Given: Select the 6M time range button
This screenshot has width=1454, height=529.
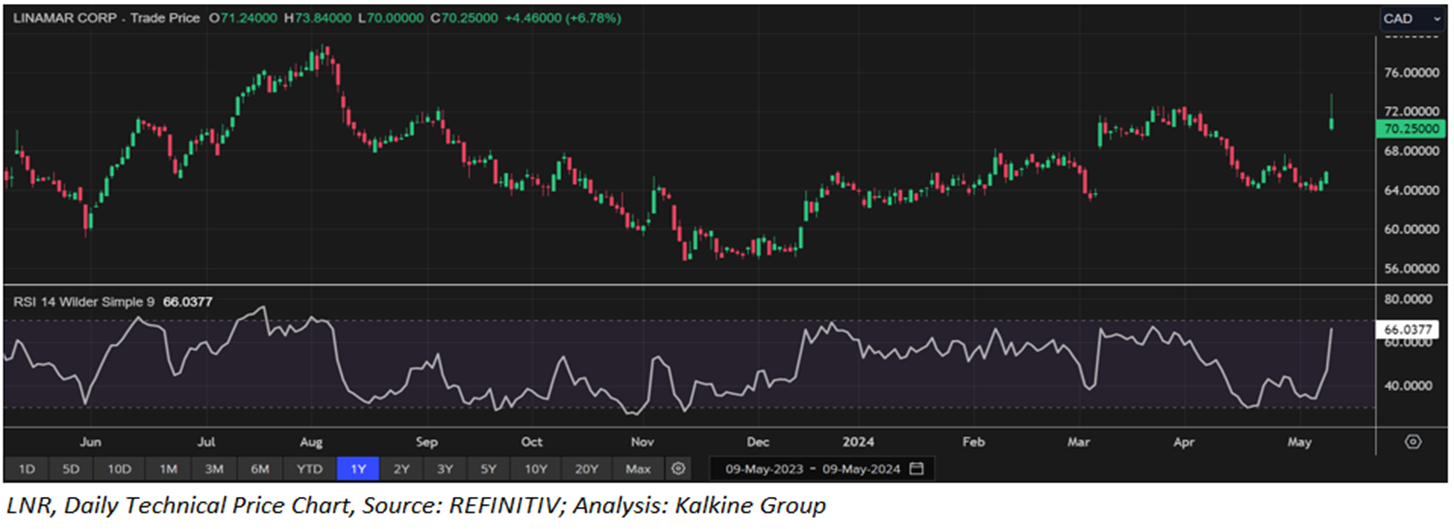Looking at the screenshot, I should [x=260, y=468].
